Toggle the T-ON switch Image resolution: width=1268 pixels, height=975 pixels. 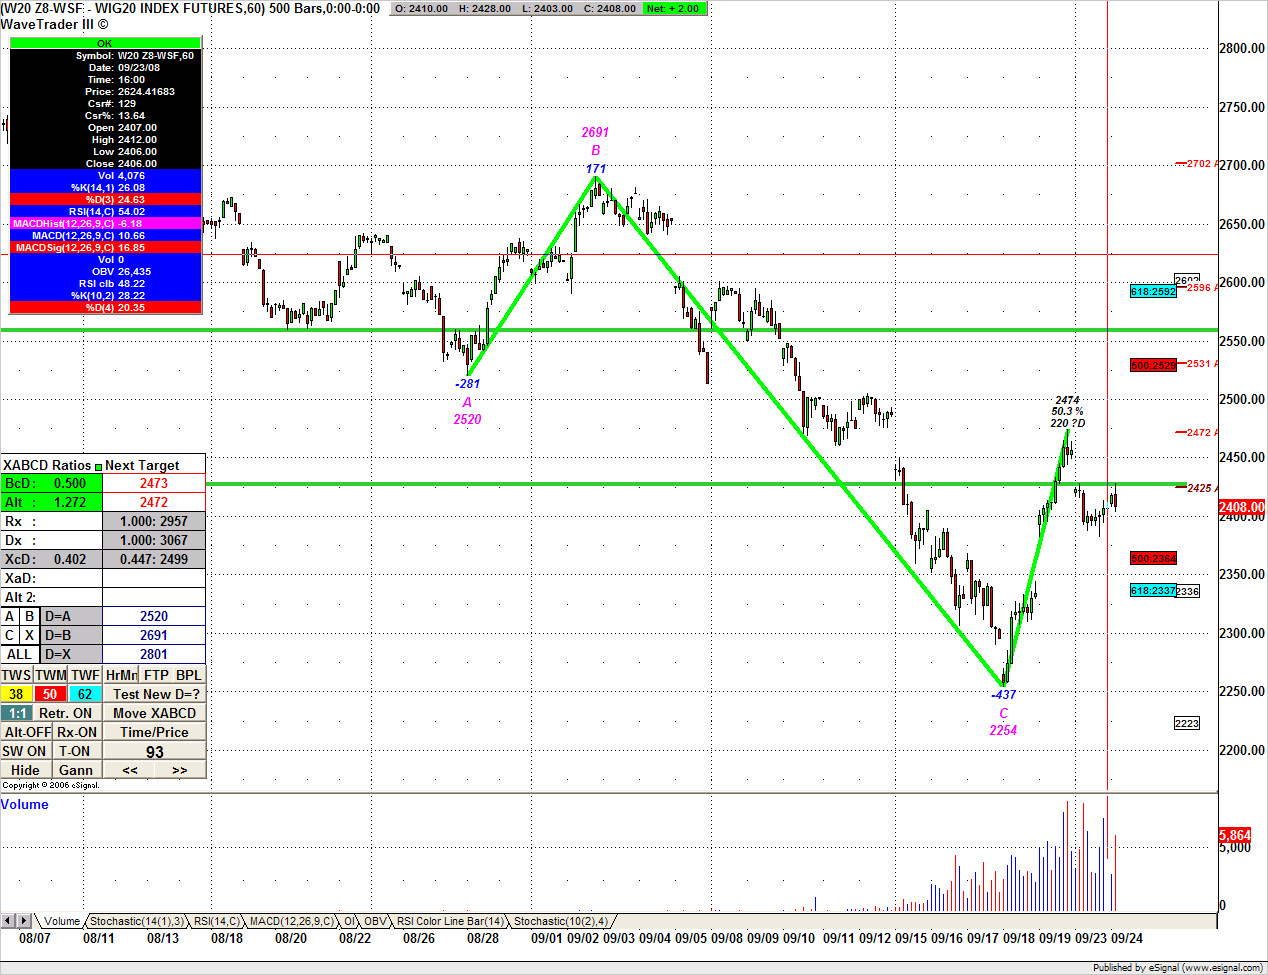(x=75, y=751)
